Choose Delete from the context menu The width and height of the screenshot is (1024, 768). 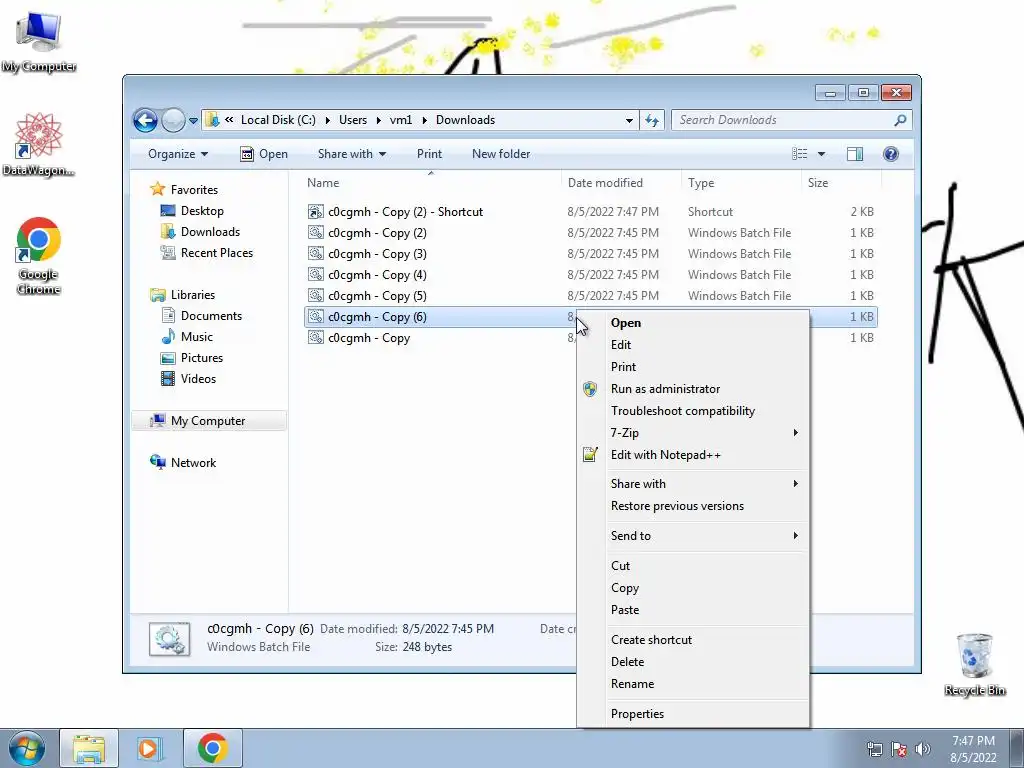coord(693,662)
